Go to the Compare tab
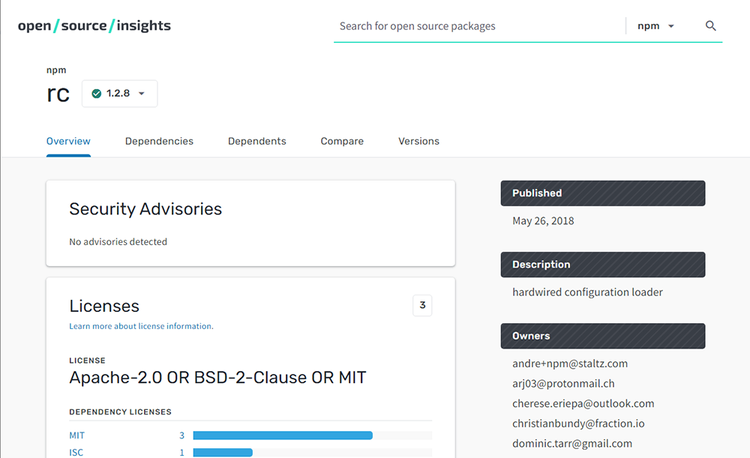The height and width of the screenshot is (458, 750). coord(342,141)
